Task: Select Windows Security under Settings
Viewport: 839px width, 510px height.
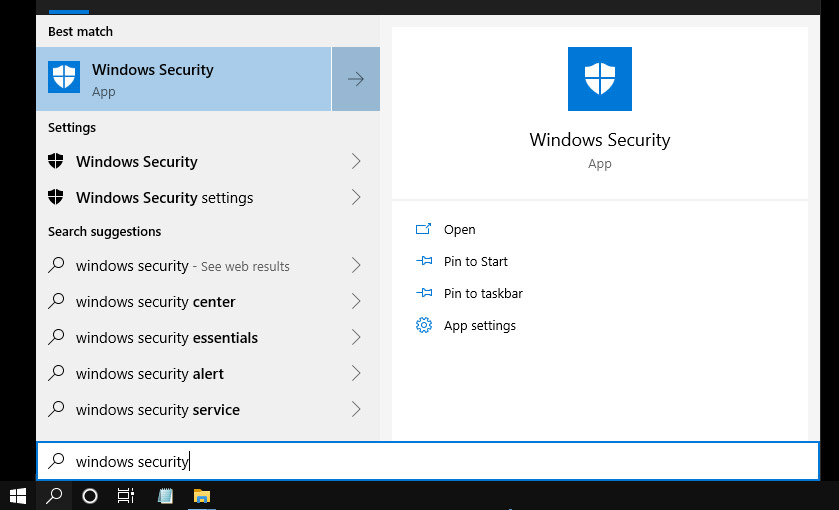Action: coord(208,162)
